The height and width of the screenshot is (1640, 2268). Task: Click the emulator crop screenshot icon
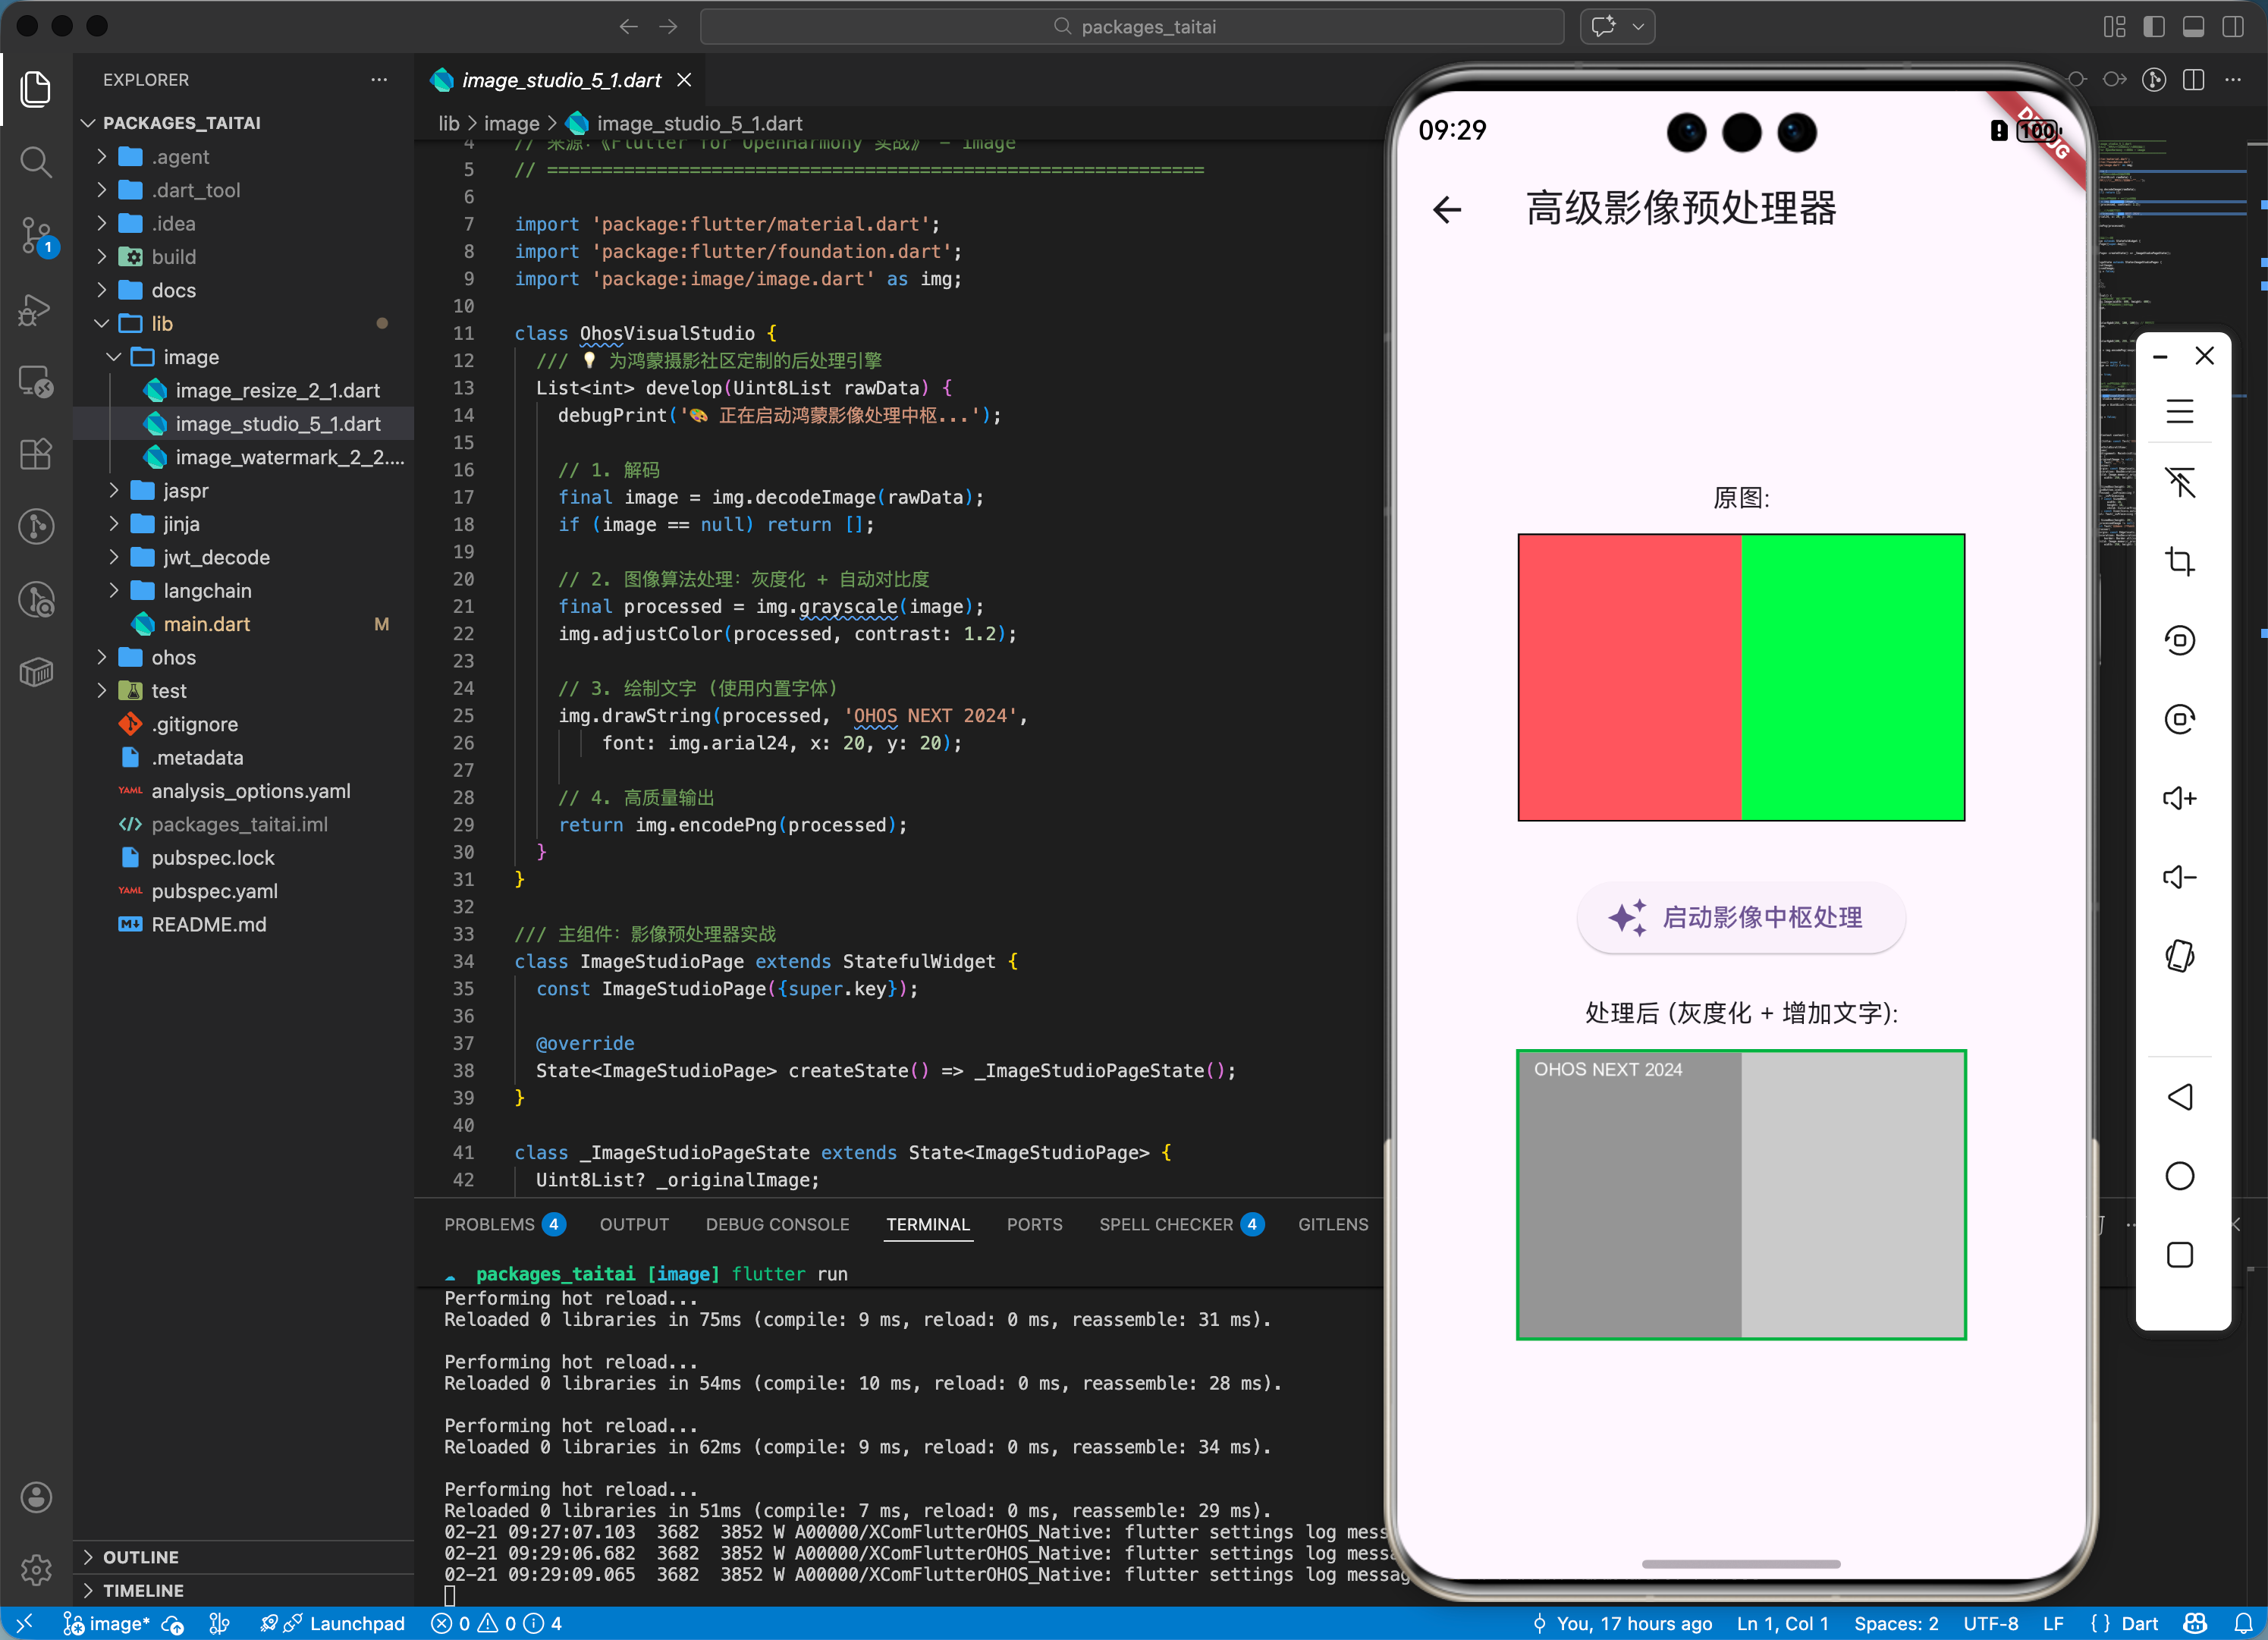click(x=2179, y=561)
